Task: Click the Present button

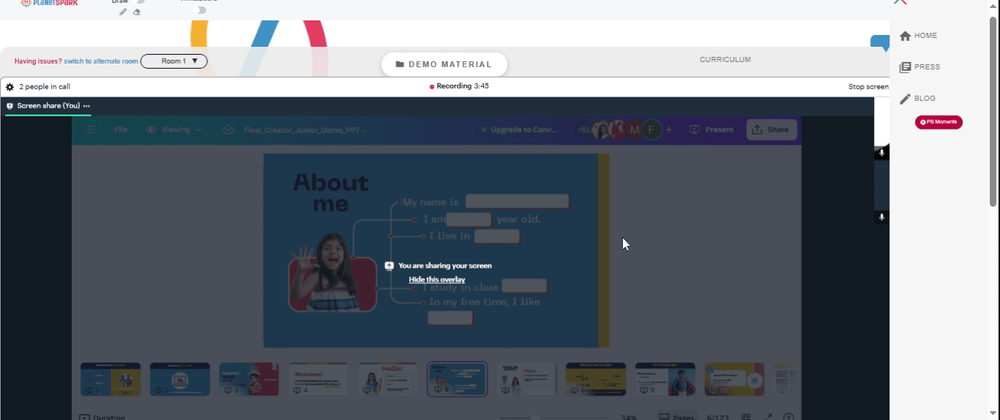Action: 711,129
